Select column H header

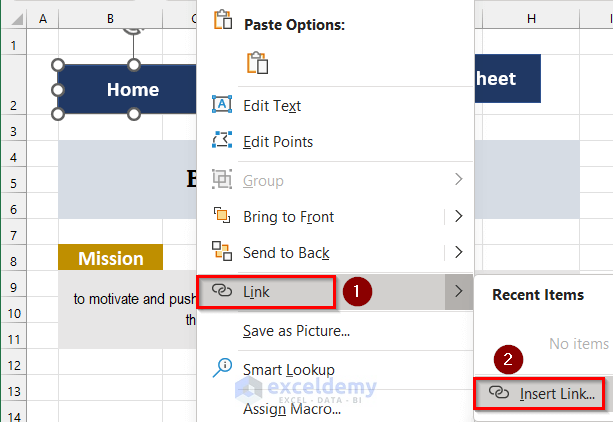530,19
